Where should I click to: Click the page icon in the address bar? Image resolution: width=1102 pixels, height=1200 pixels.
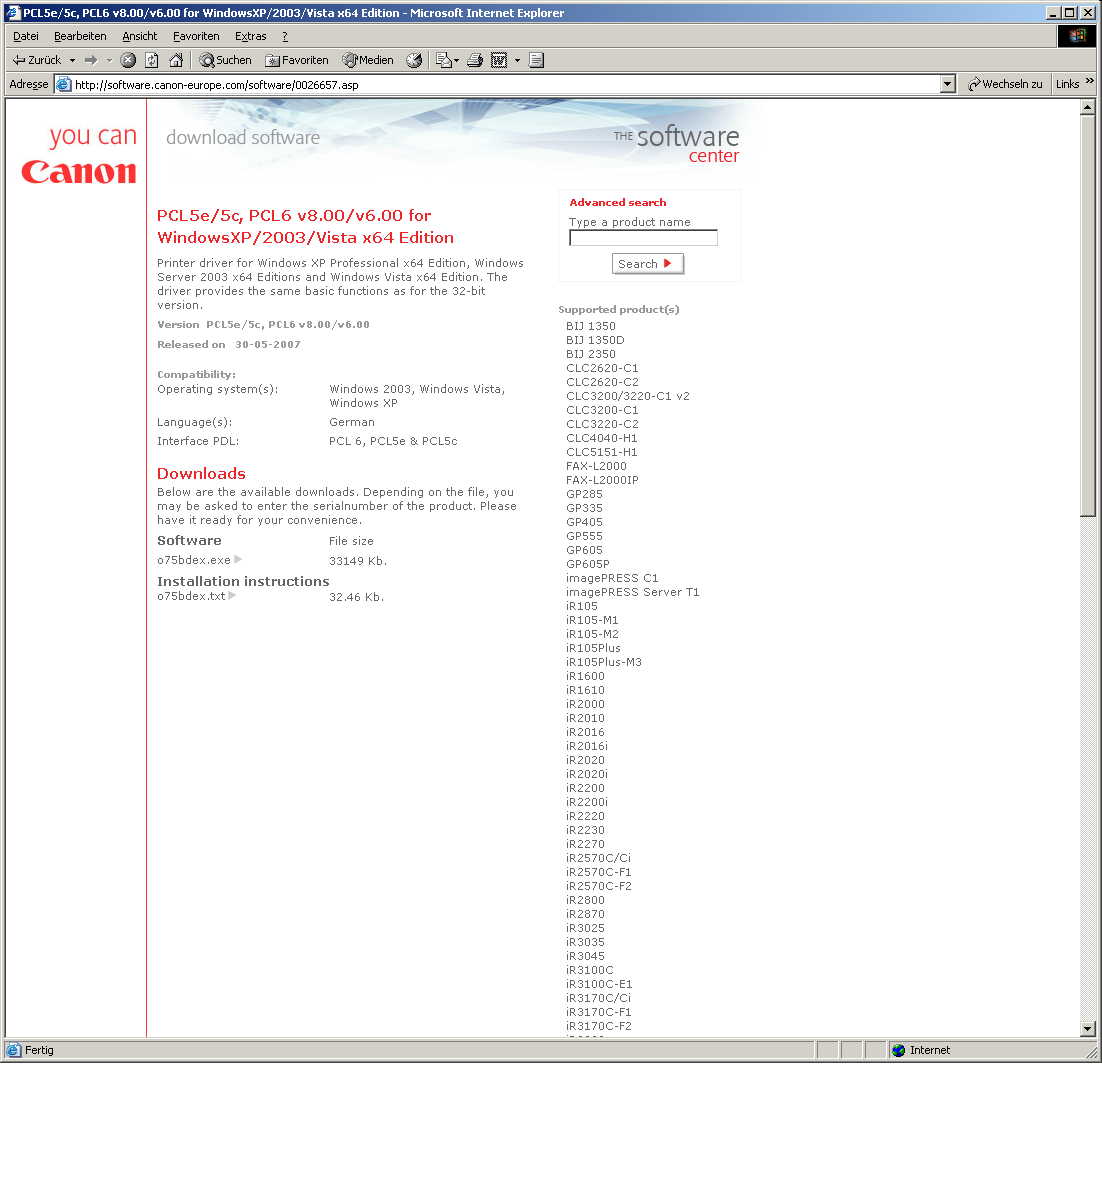tap(64, 85)
